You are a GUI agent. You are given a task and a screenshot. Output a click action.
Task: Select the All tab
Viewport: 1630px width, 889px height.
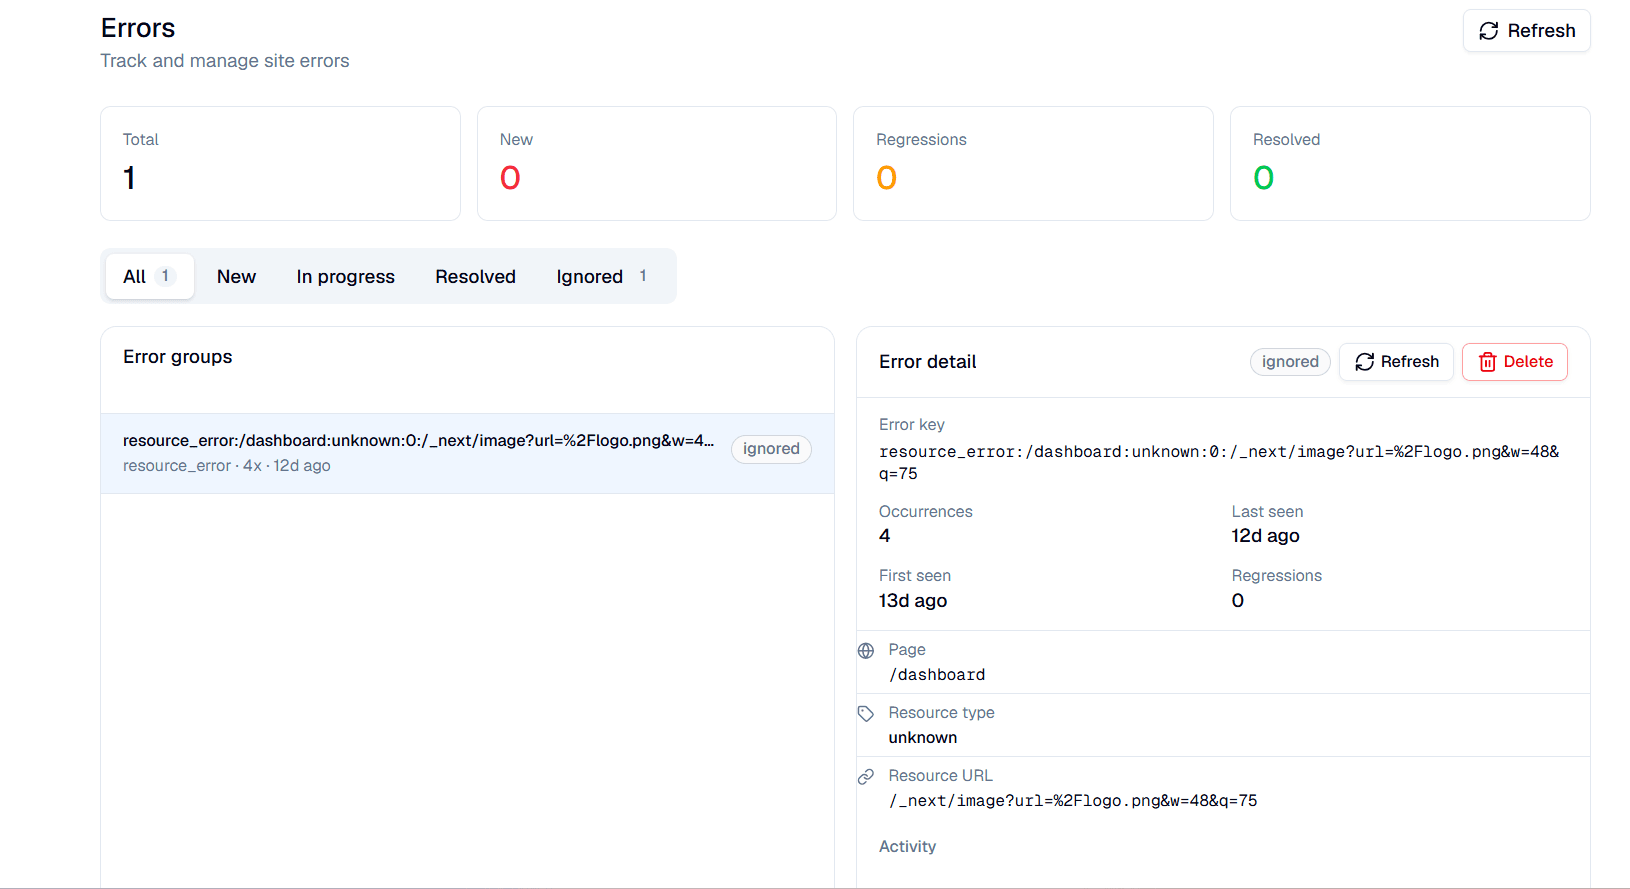(149, 276)
